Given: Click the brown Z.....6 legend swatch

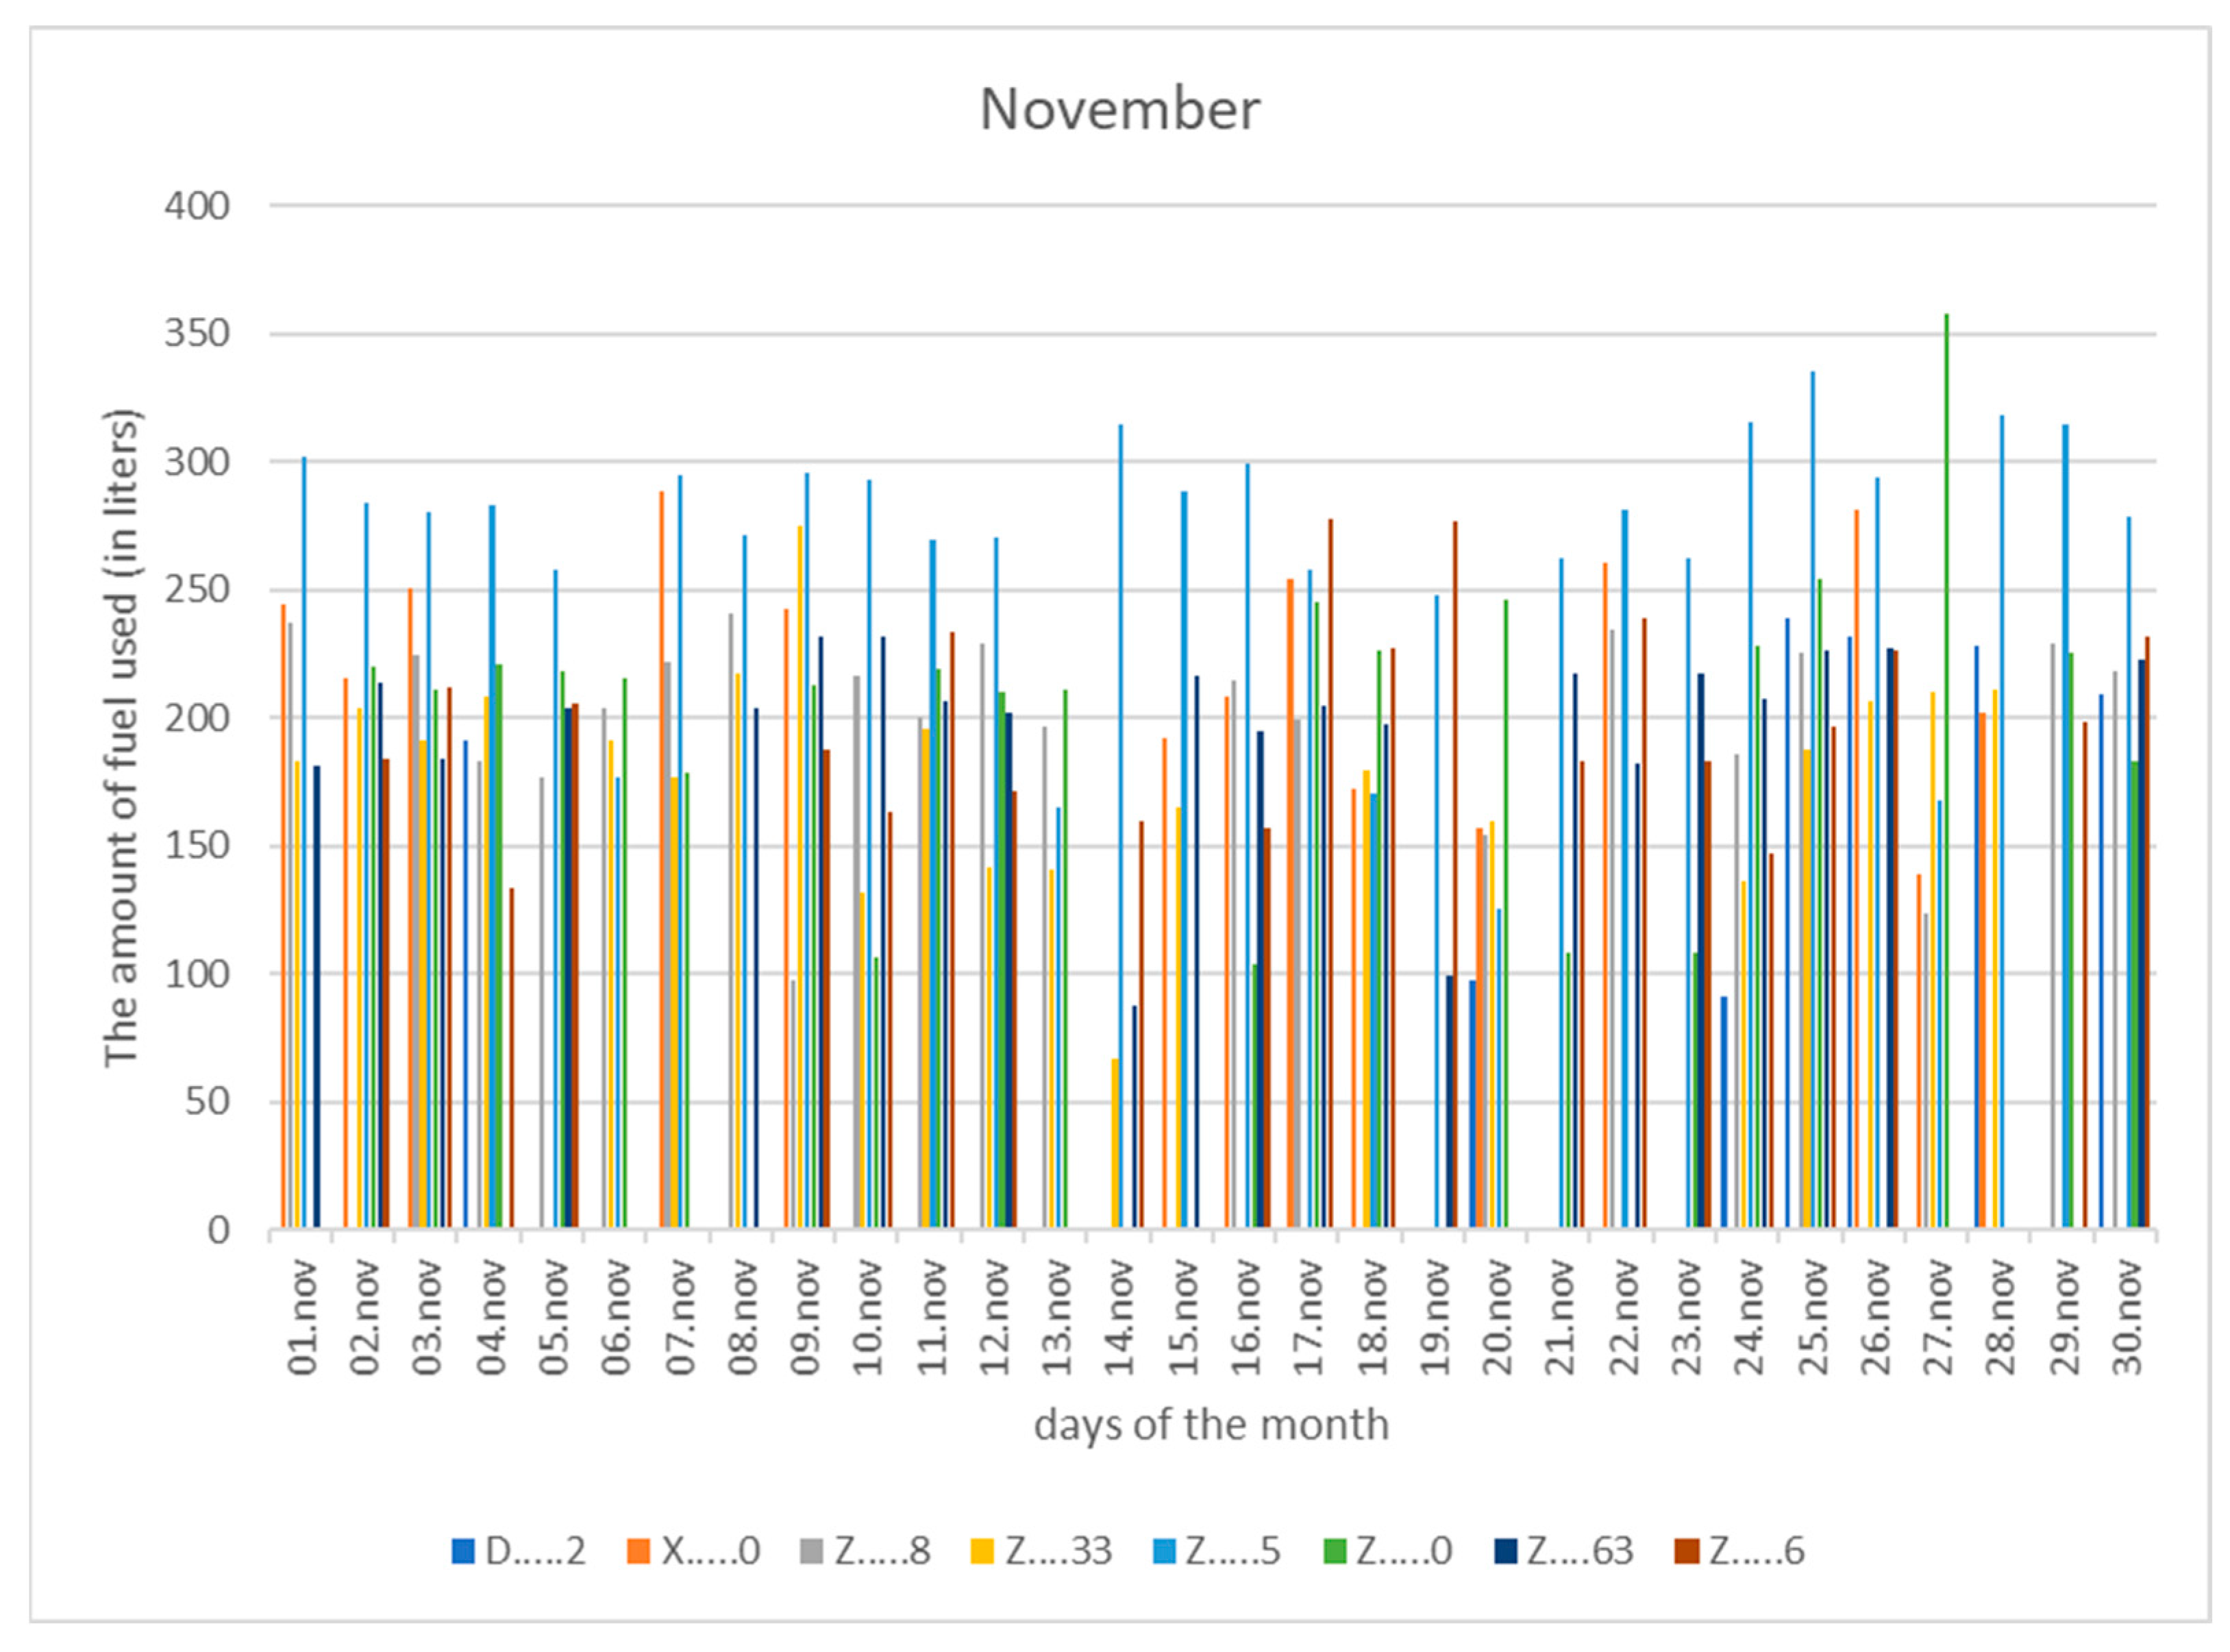Looking at the screenshot, I should pyautogui.click(x=1686, y=1551).
